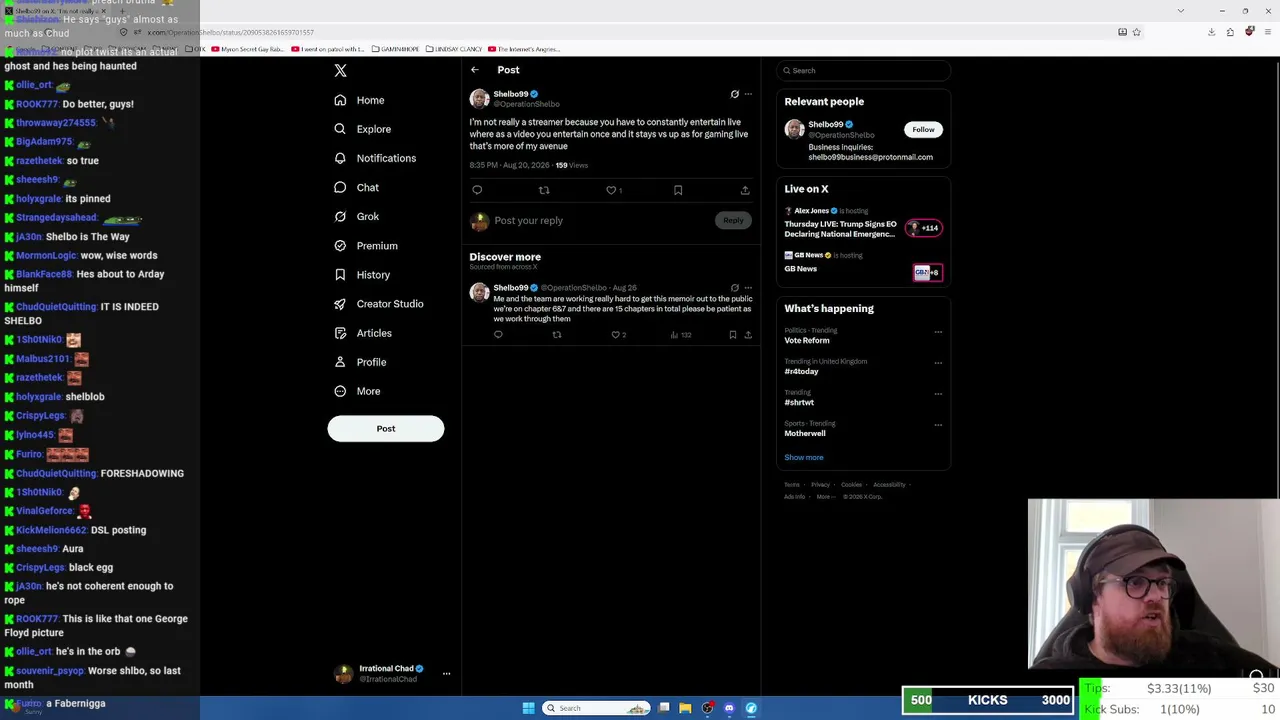Open options for Motherwell trend
Image resolution: width=1280 pixels, height=720 pixels.
938,425
